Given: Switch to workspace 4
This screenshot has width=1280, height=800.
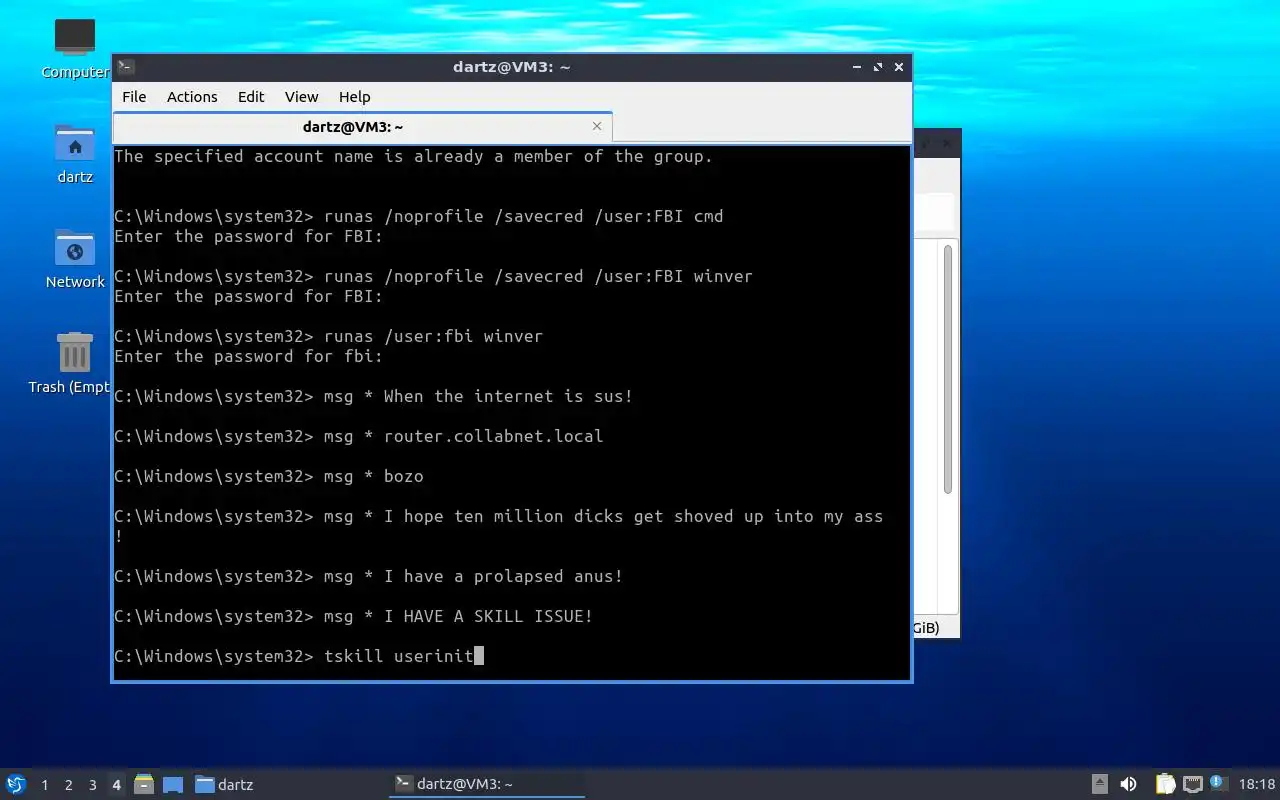Looking at the screenshot, I should point(116,785).
